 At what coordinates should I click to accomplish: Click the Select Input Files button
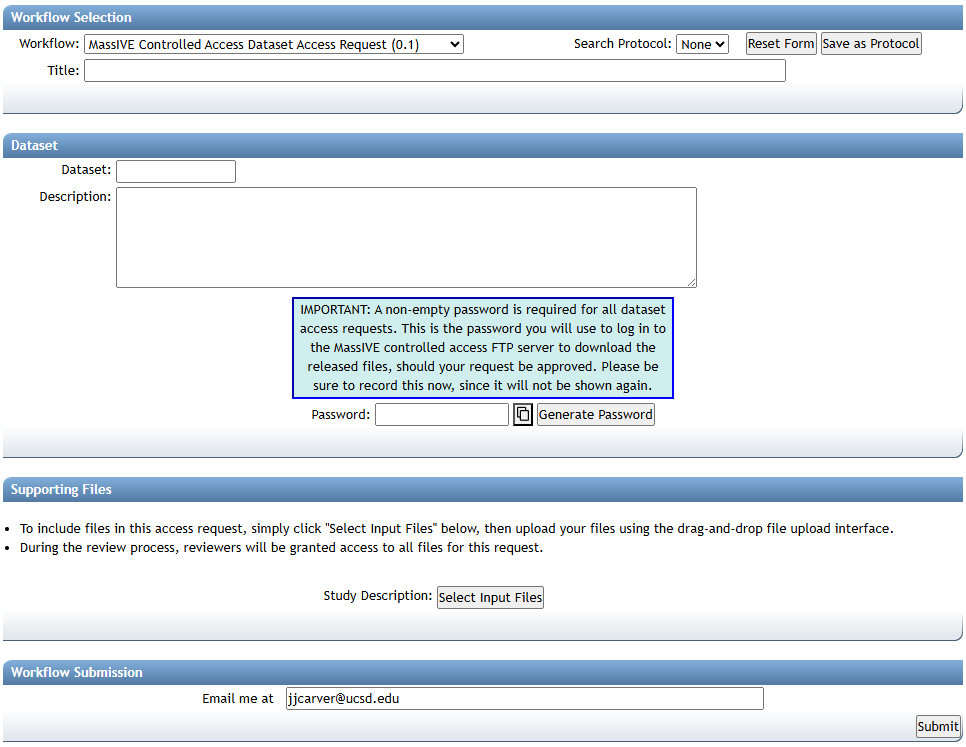tap(490, 597)
